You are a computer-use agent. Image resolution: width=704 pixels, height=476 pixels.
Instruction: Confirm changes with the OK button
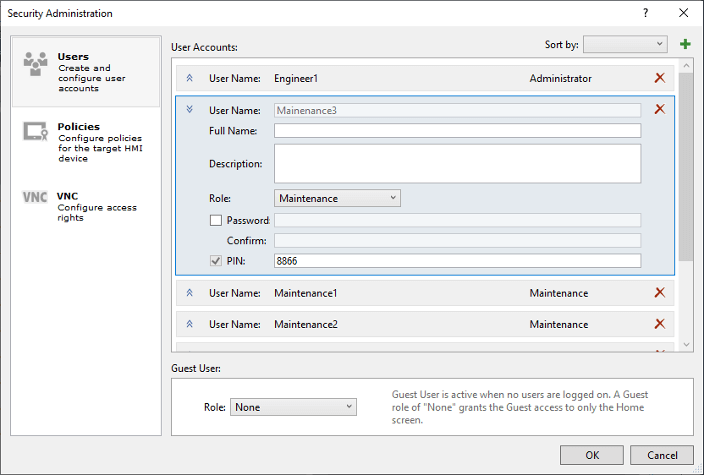pos(592,455)
